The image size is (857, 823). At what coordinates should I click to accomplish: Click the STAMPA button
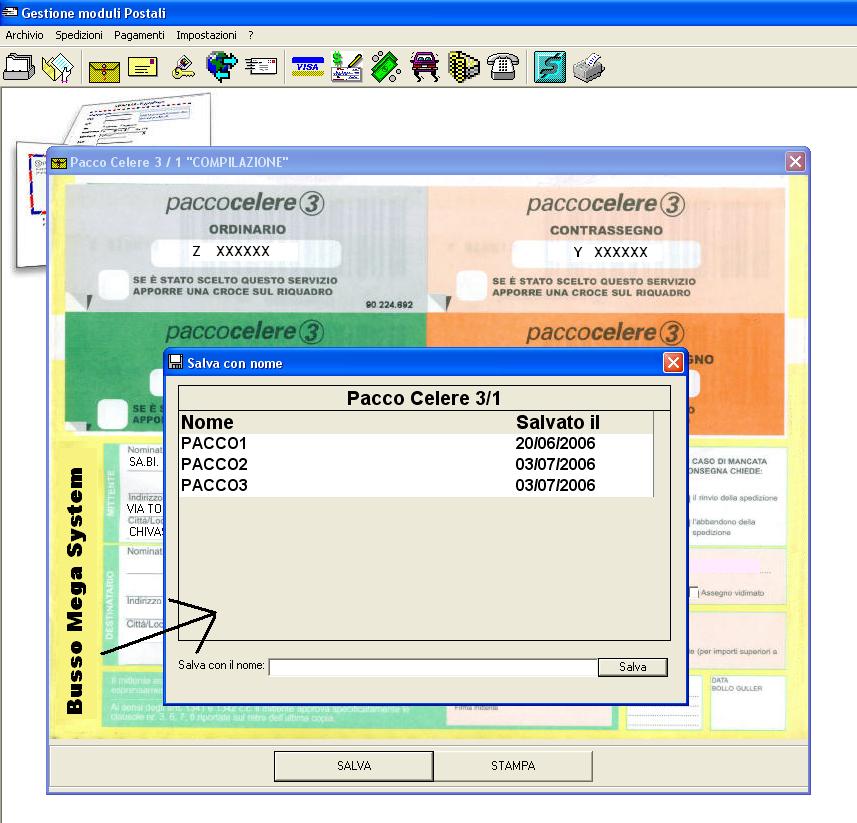pos(513,766)
